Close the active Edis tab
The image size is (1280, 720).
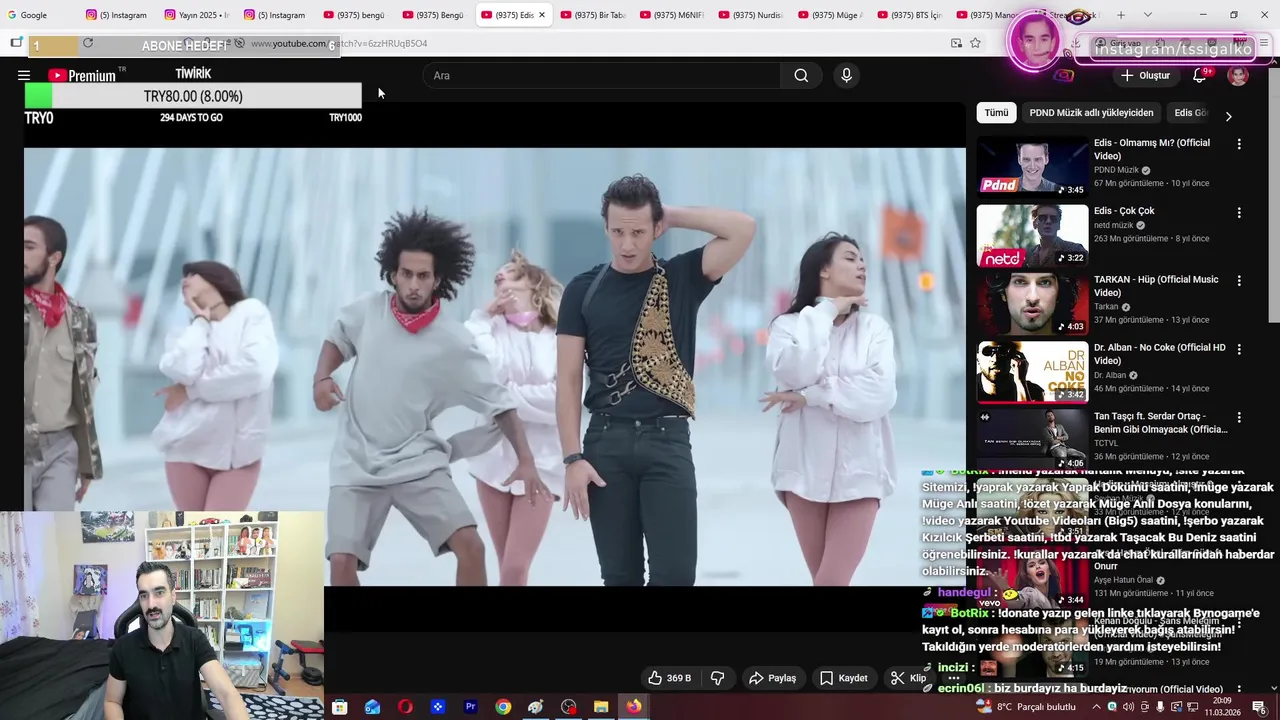tap(542, 15)
